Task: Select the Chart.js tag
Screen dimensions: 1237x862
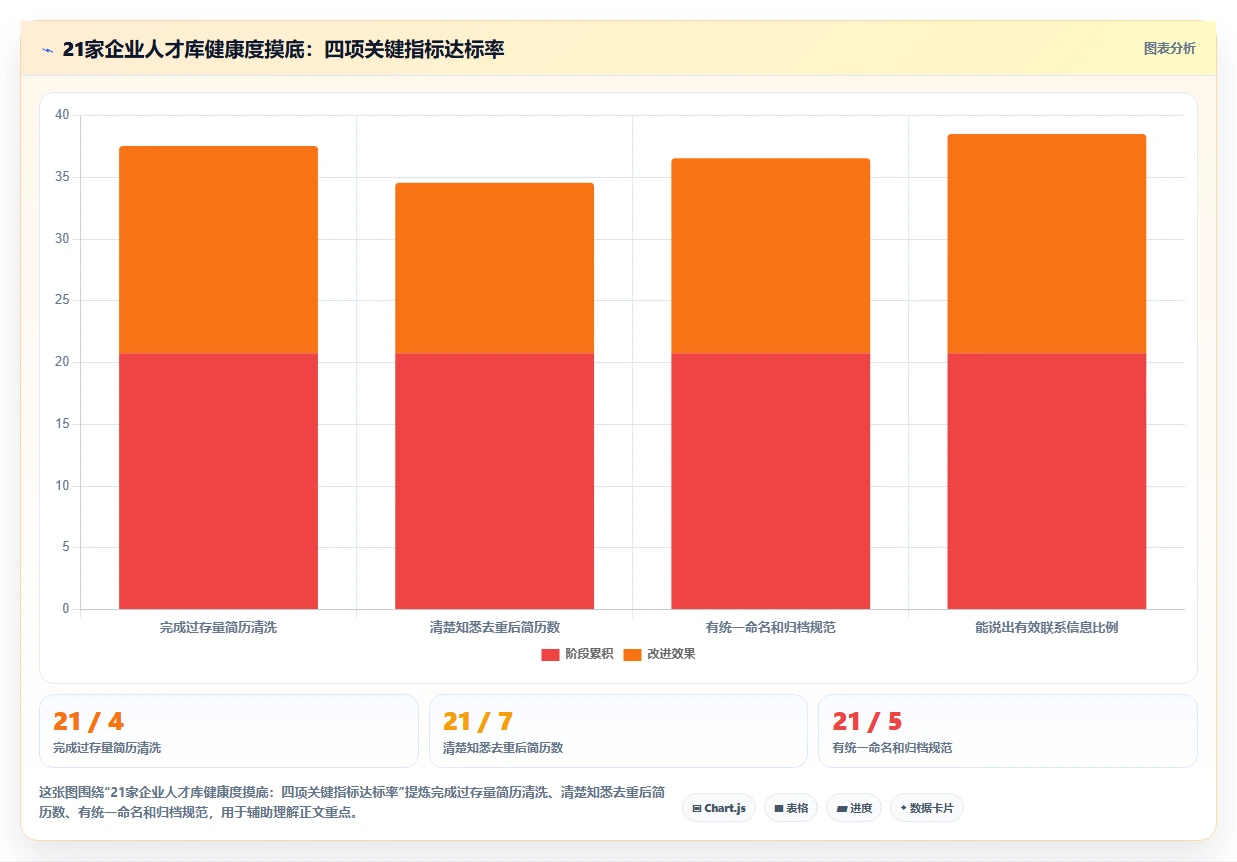Action: pos(718,808)
